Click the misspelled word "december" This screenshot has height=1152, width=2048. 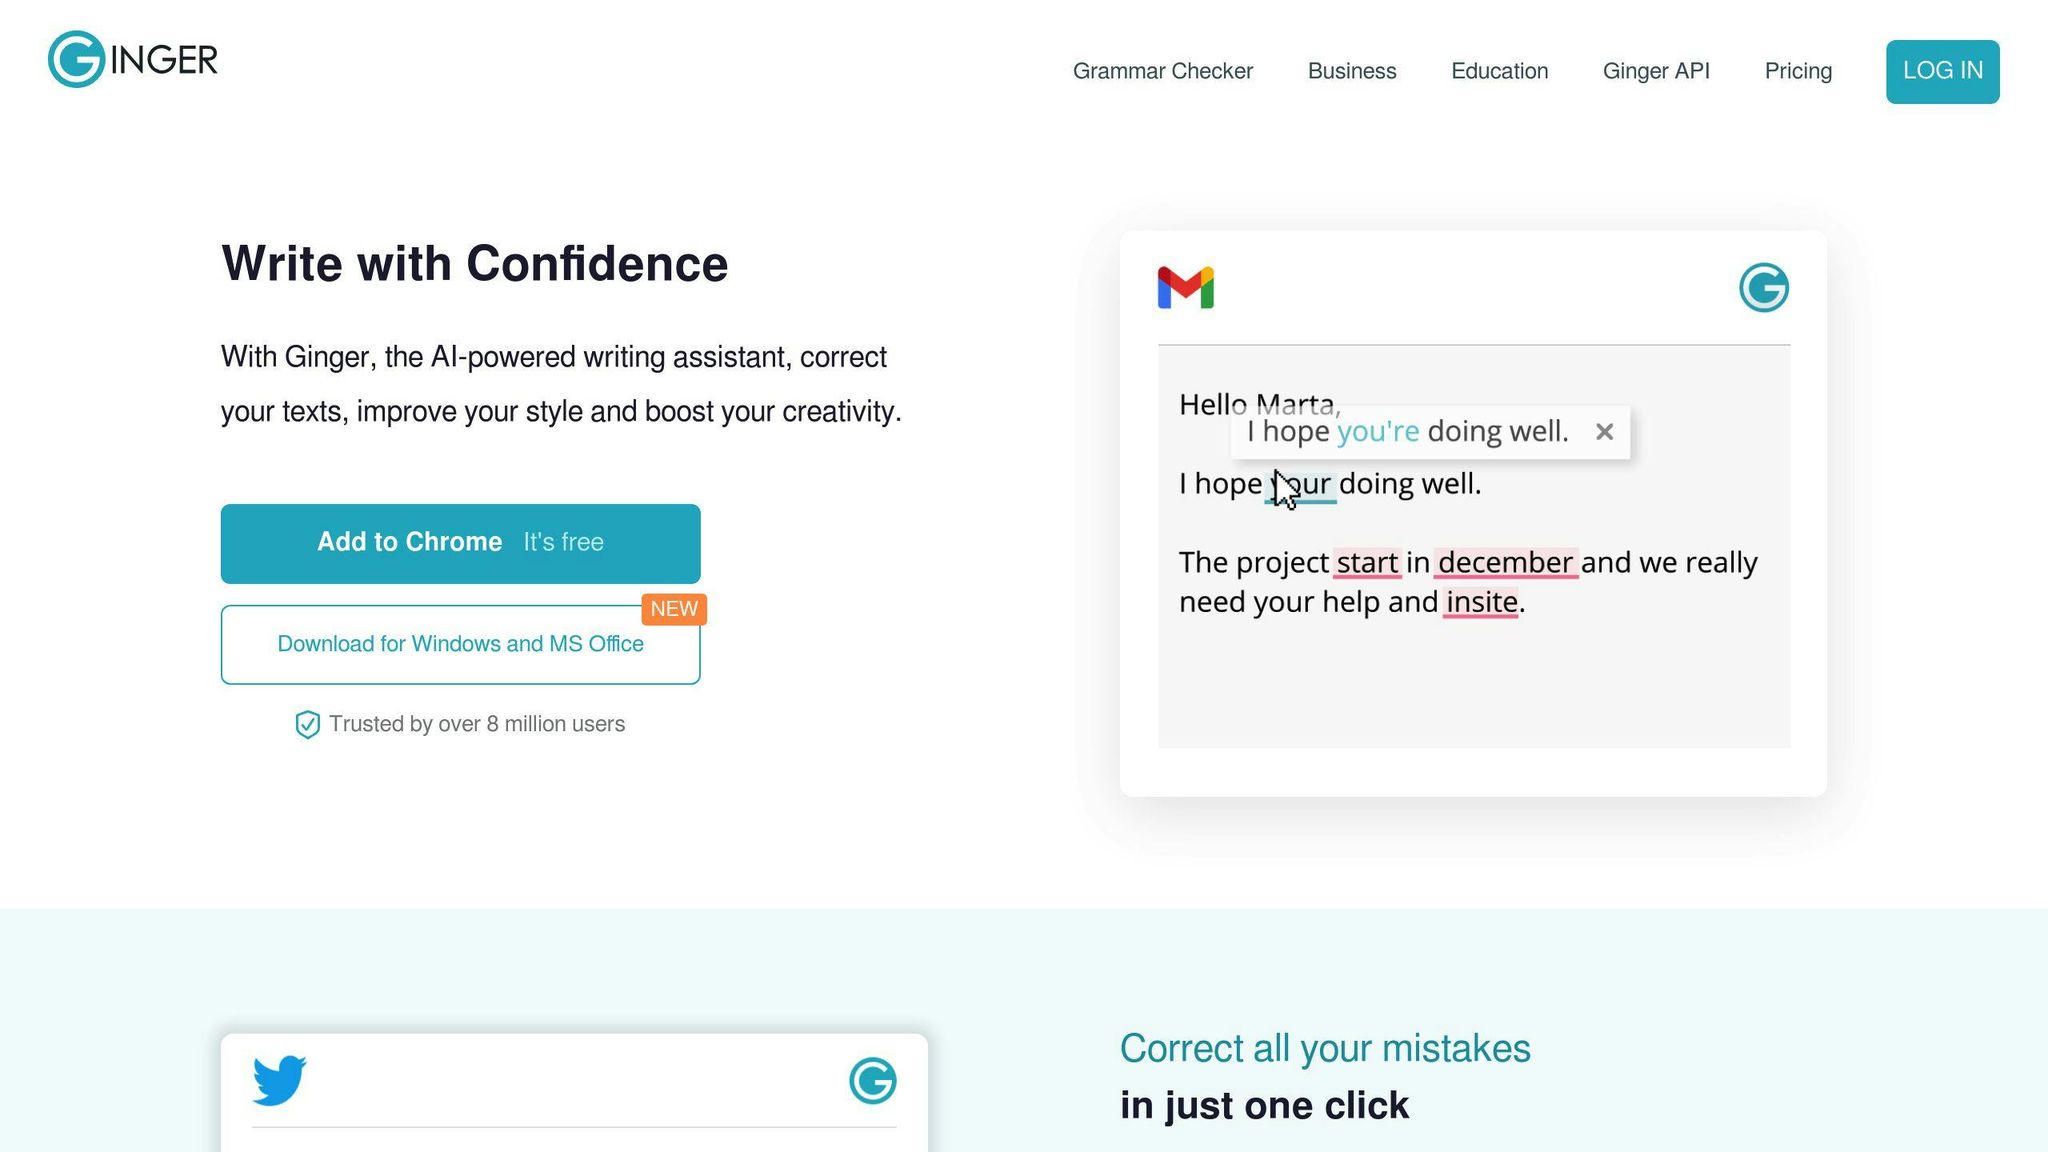1505,563
